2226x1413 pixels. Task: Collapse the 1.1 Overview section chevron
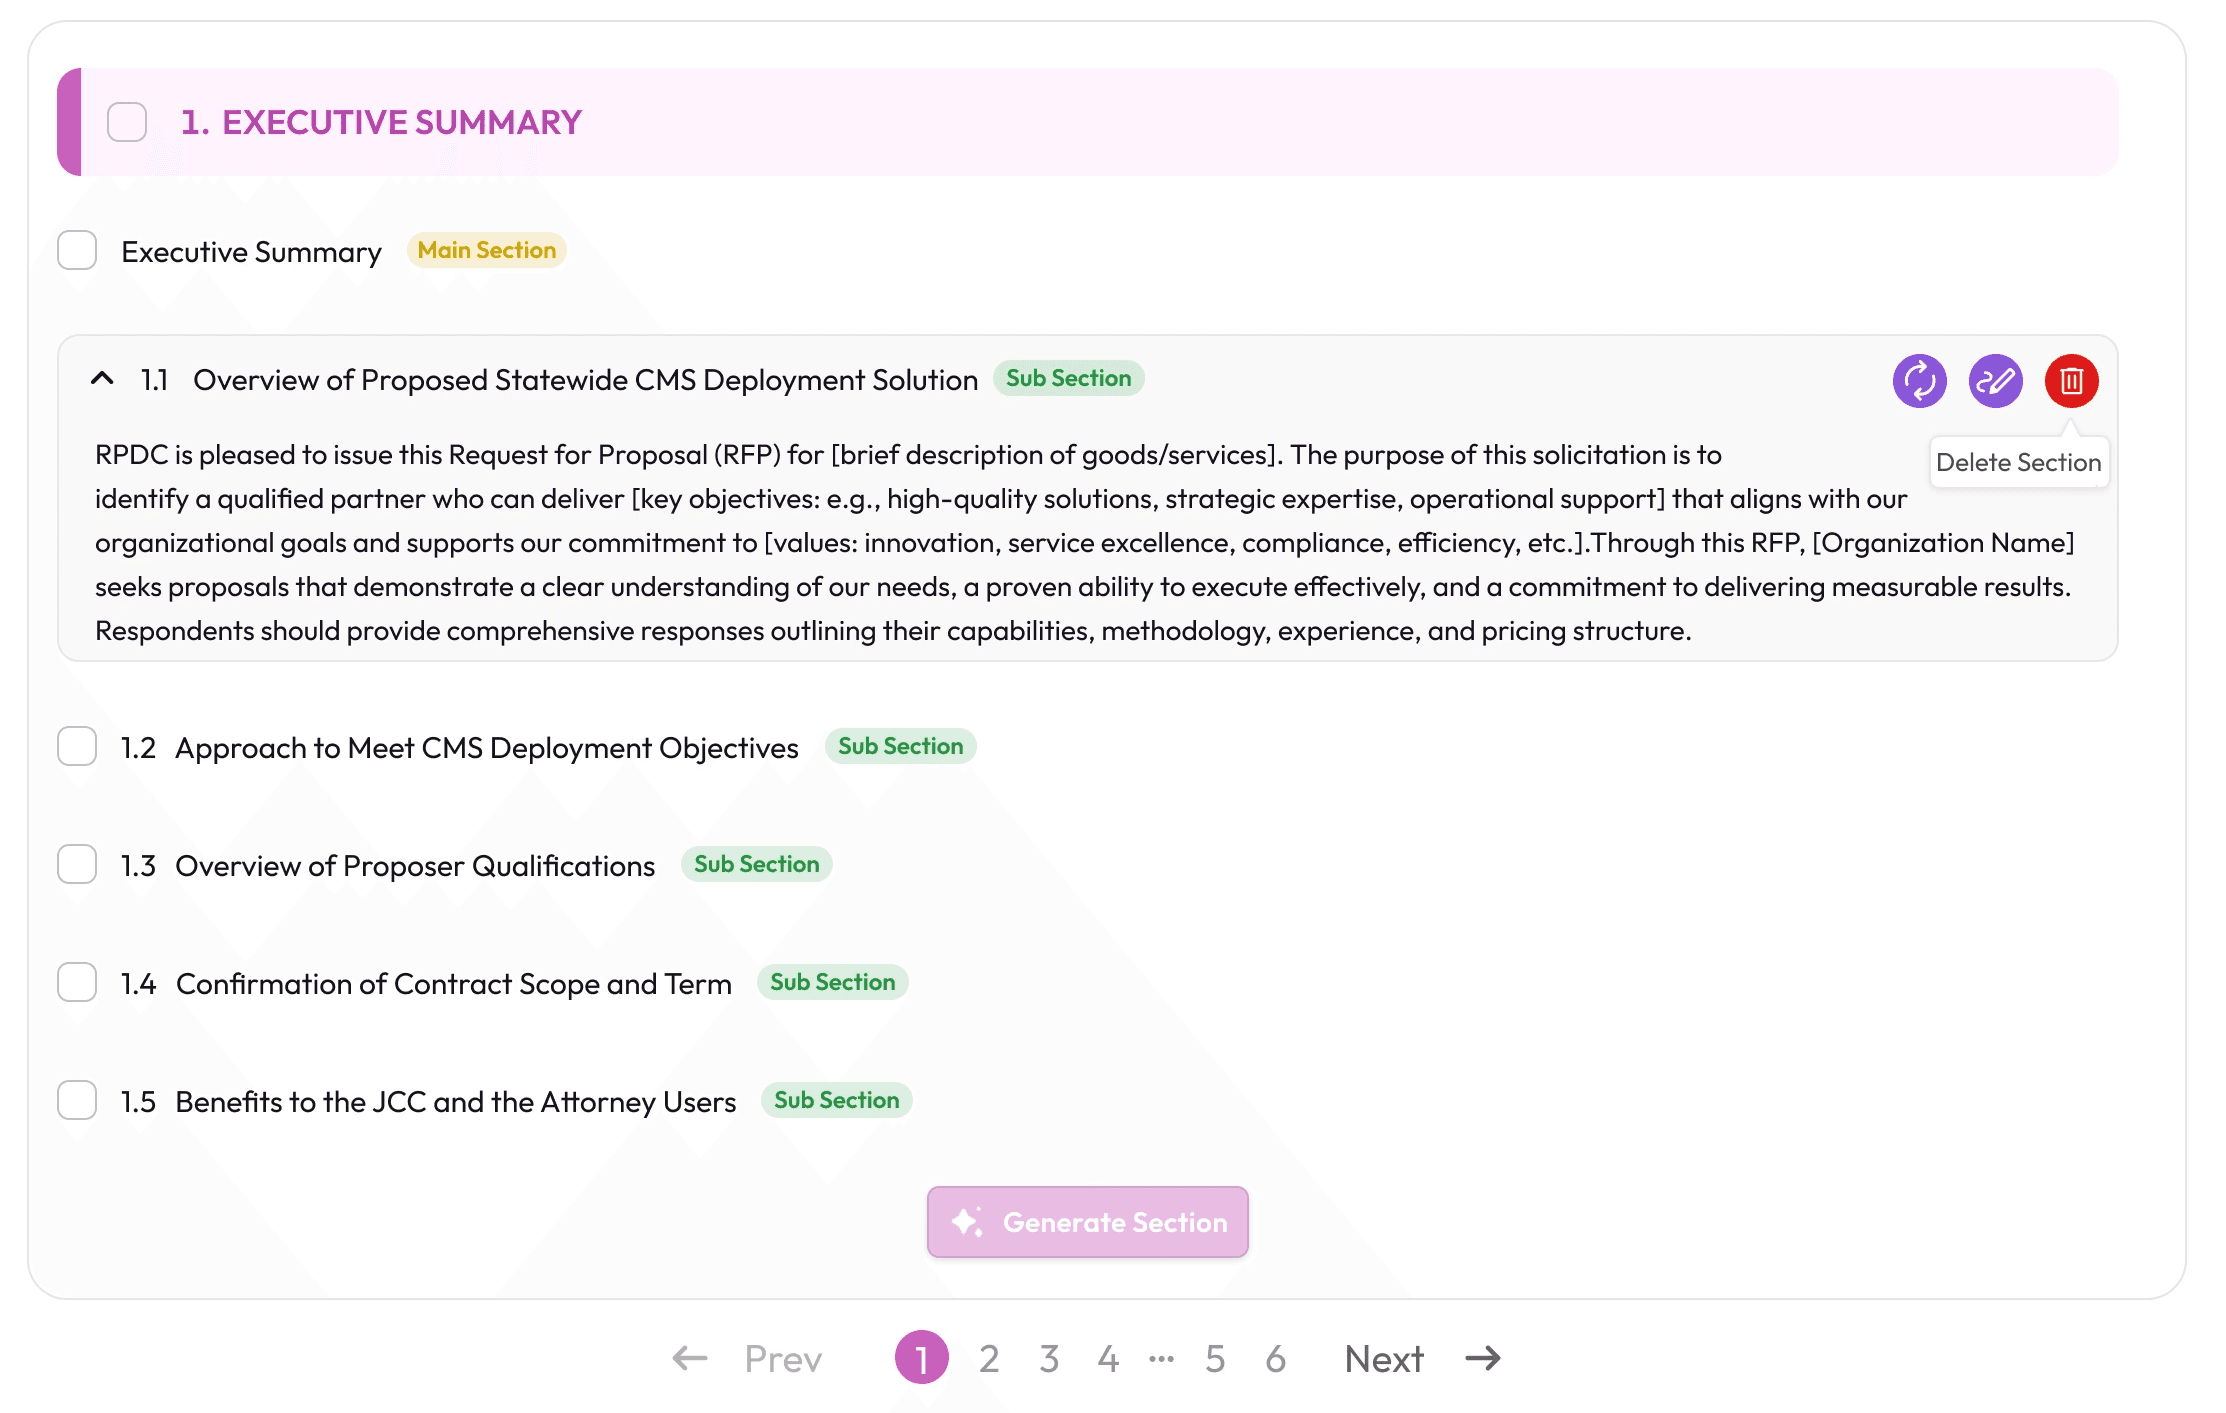[x=102, y=379]
